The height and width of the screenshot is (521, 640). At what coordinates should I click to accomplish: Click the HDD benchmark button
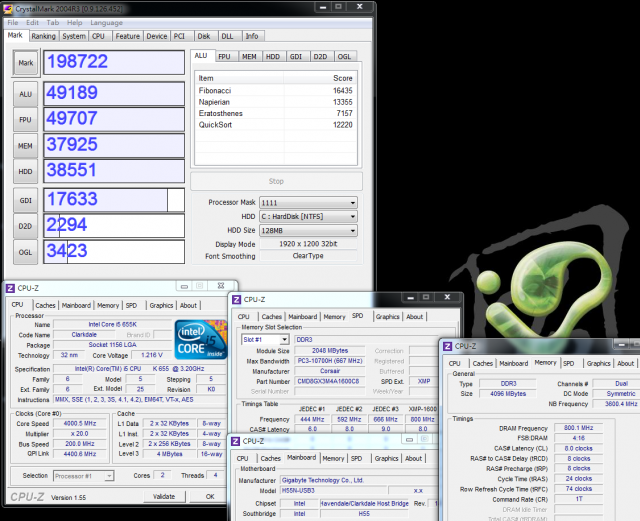25,171
